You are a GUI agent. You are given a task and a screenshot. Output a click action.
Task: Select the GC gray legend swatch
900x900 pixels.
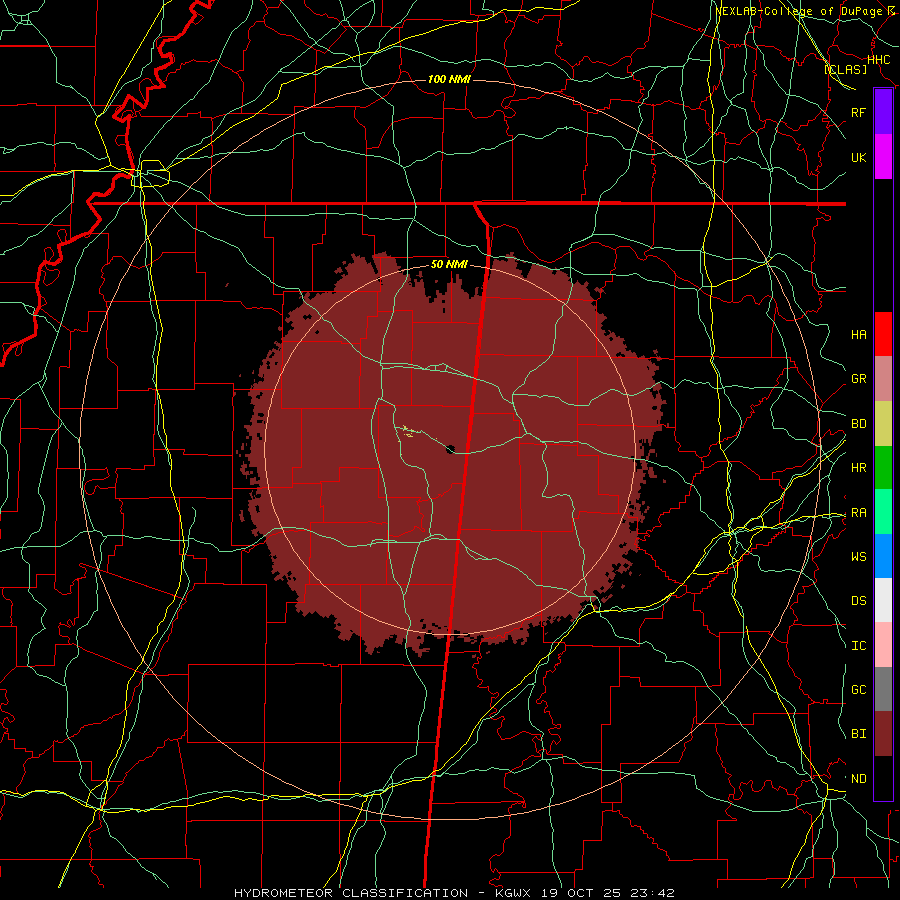click(x=883, y=689)
